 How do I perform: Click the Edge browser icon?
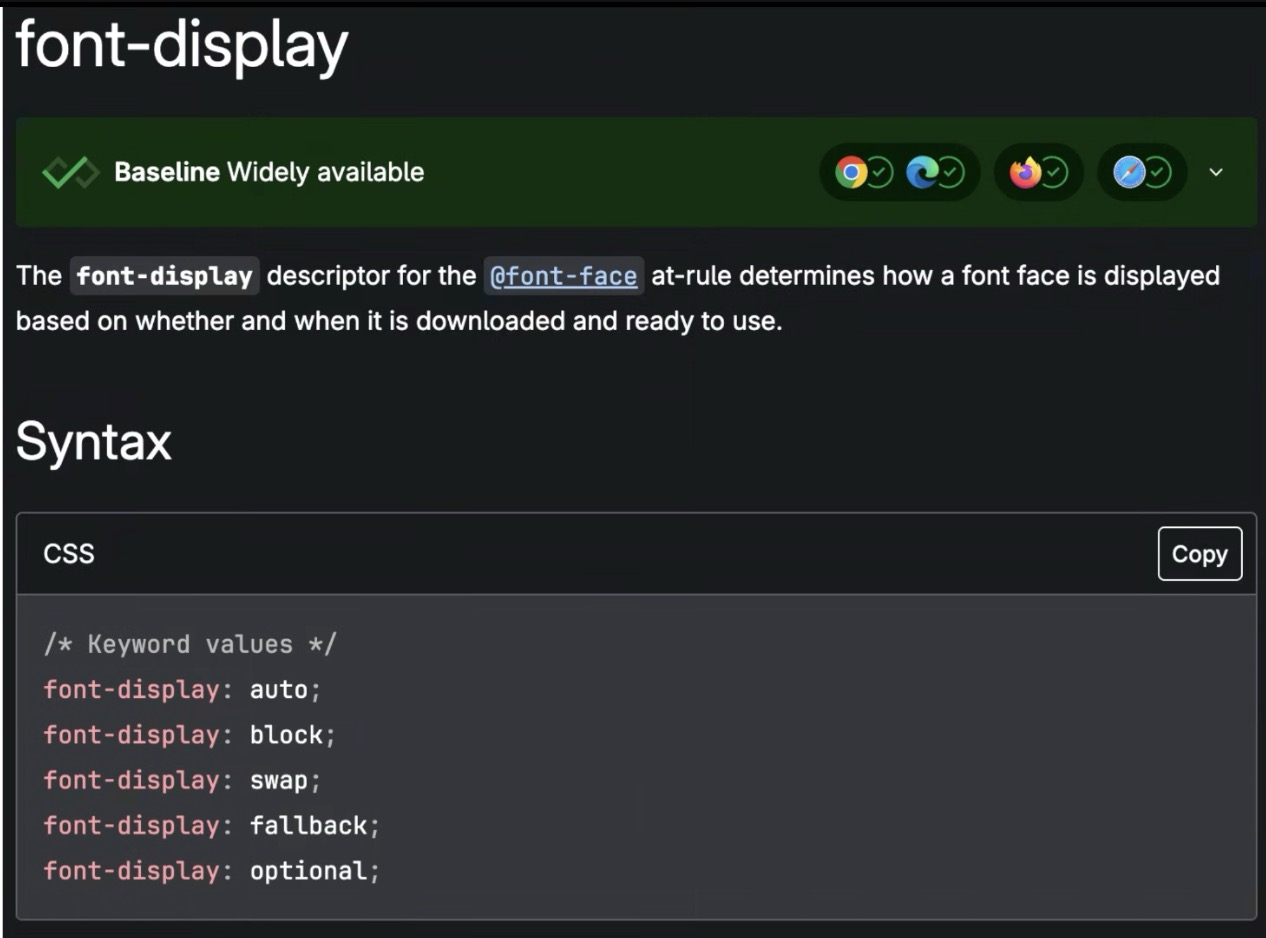[921, 173]
